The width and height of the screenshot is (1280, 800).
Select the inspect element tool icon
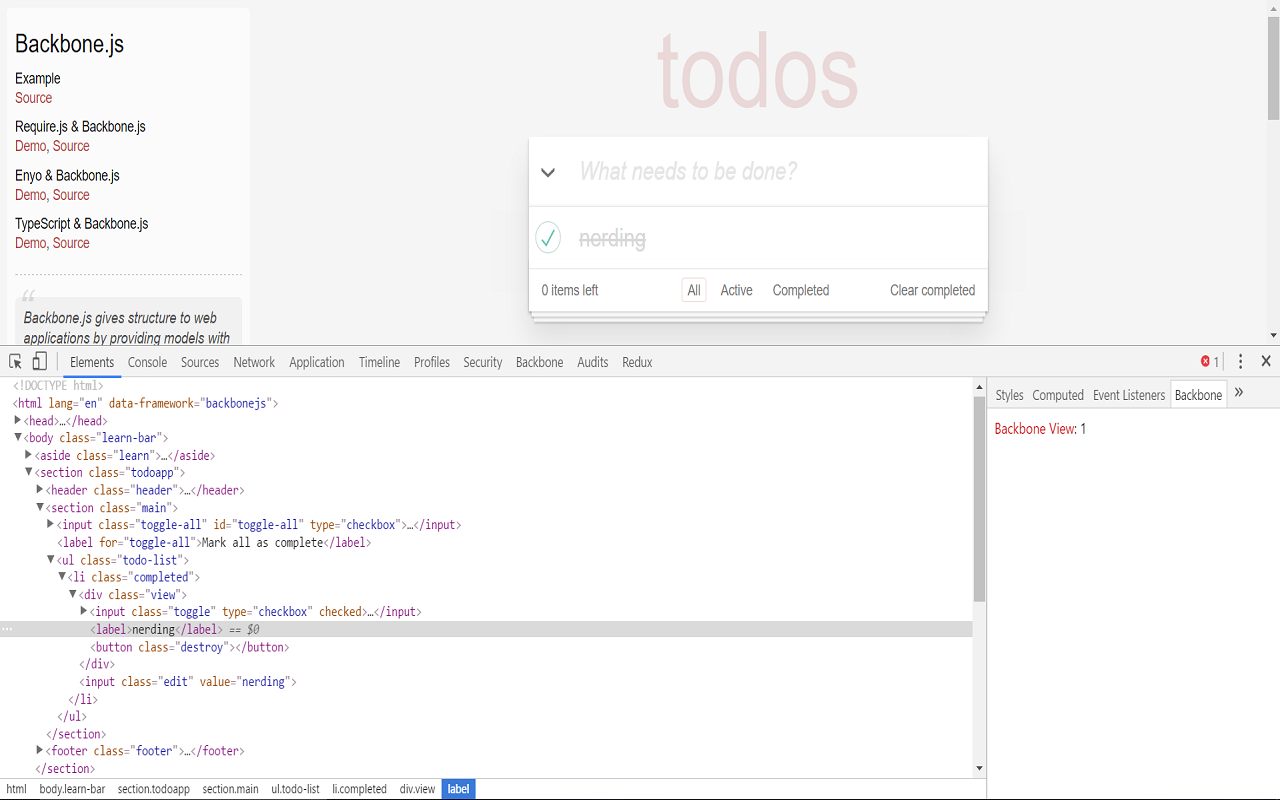pyautogui.click(x=14, y=361)
